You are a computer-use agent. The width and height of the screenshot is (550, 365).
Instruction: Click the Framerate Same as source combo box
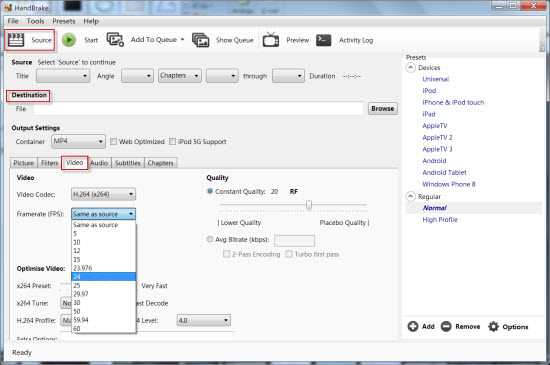103,214
